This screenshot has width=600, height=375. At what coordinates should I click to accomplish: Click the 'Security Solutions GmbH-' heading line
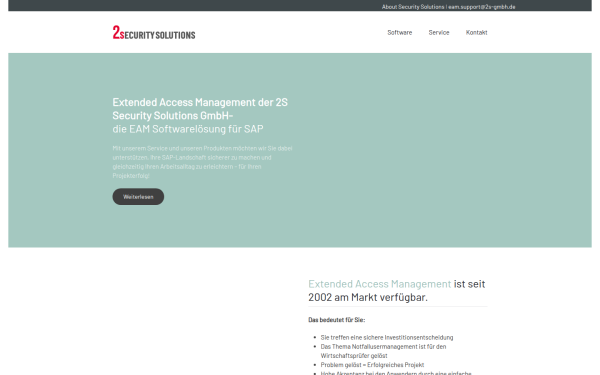coord(173,116)
